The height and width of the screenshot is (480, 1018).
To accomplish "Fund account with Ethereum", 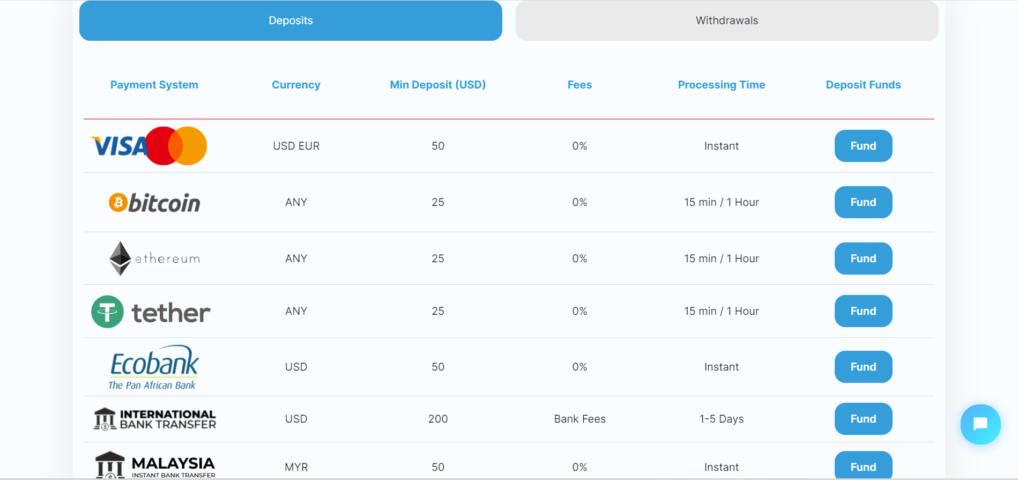I will point(863,259).
